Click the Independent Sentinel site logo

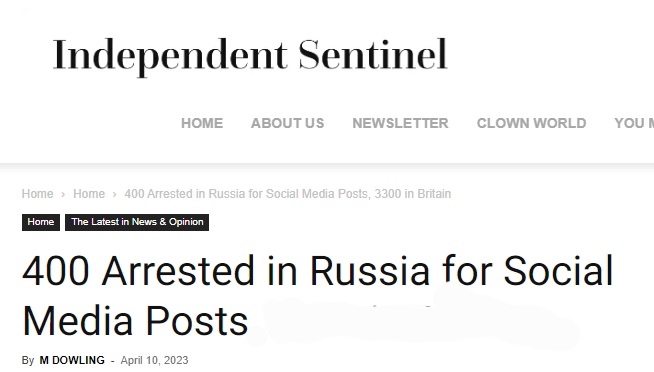[250, 56]
